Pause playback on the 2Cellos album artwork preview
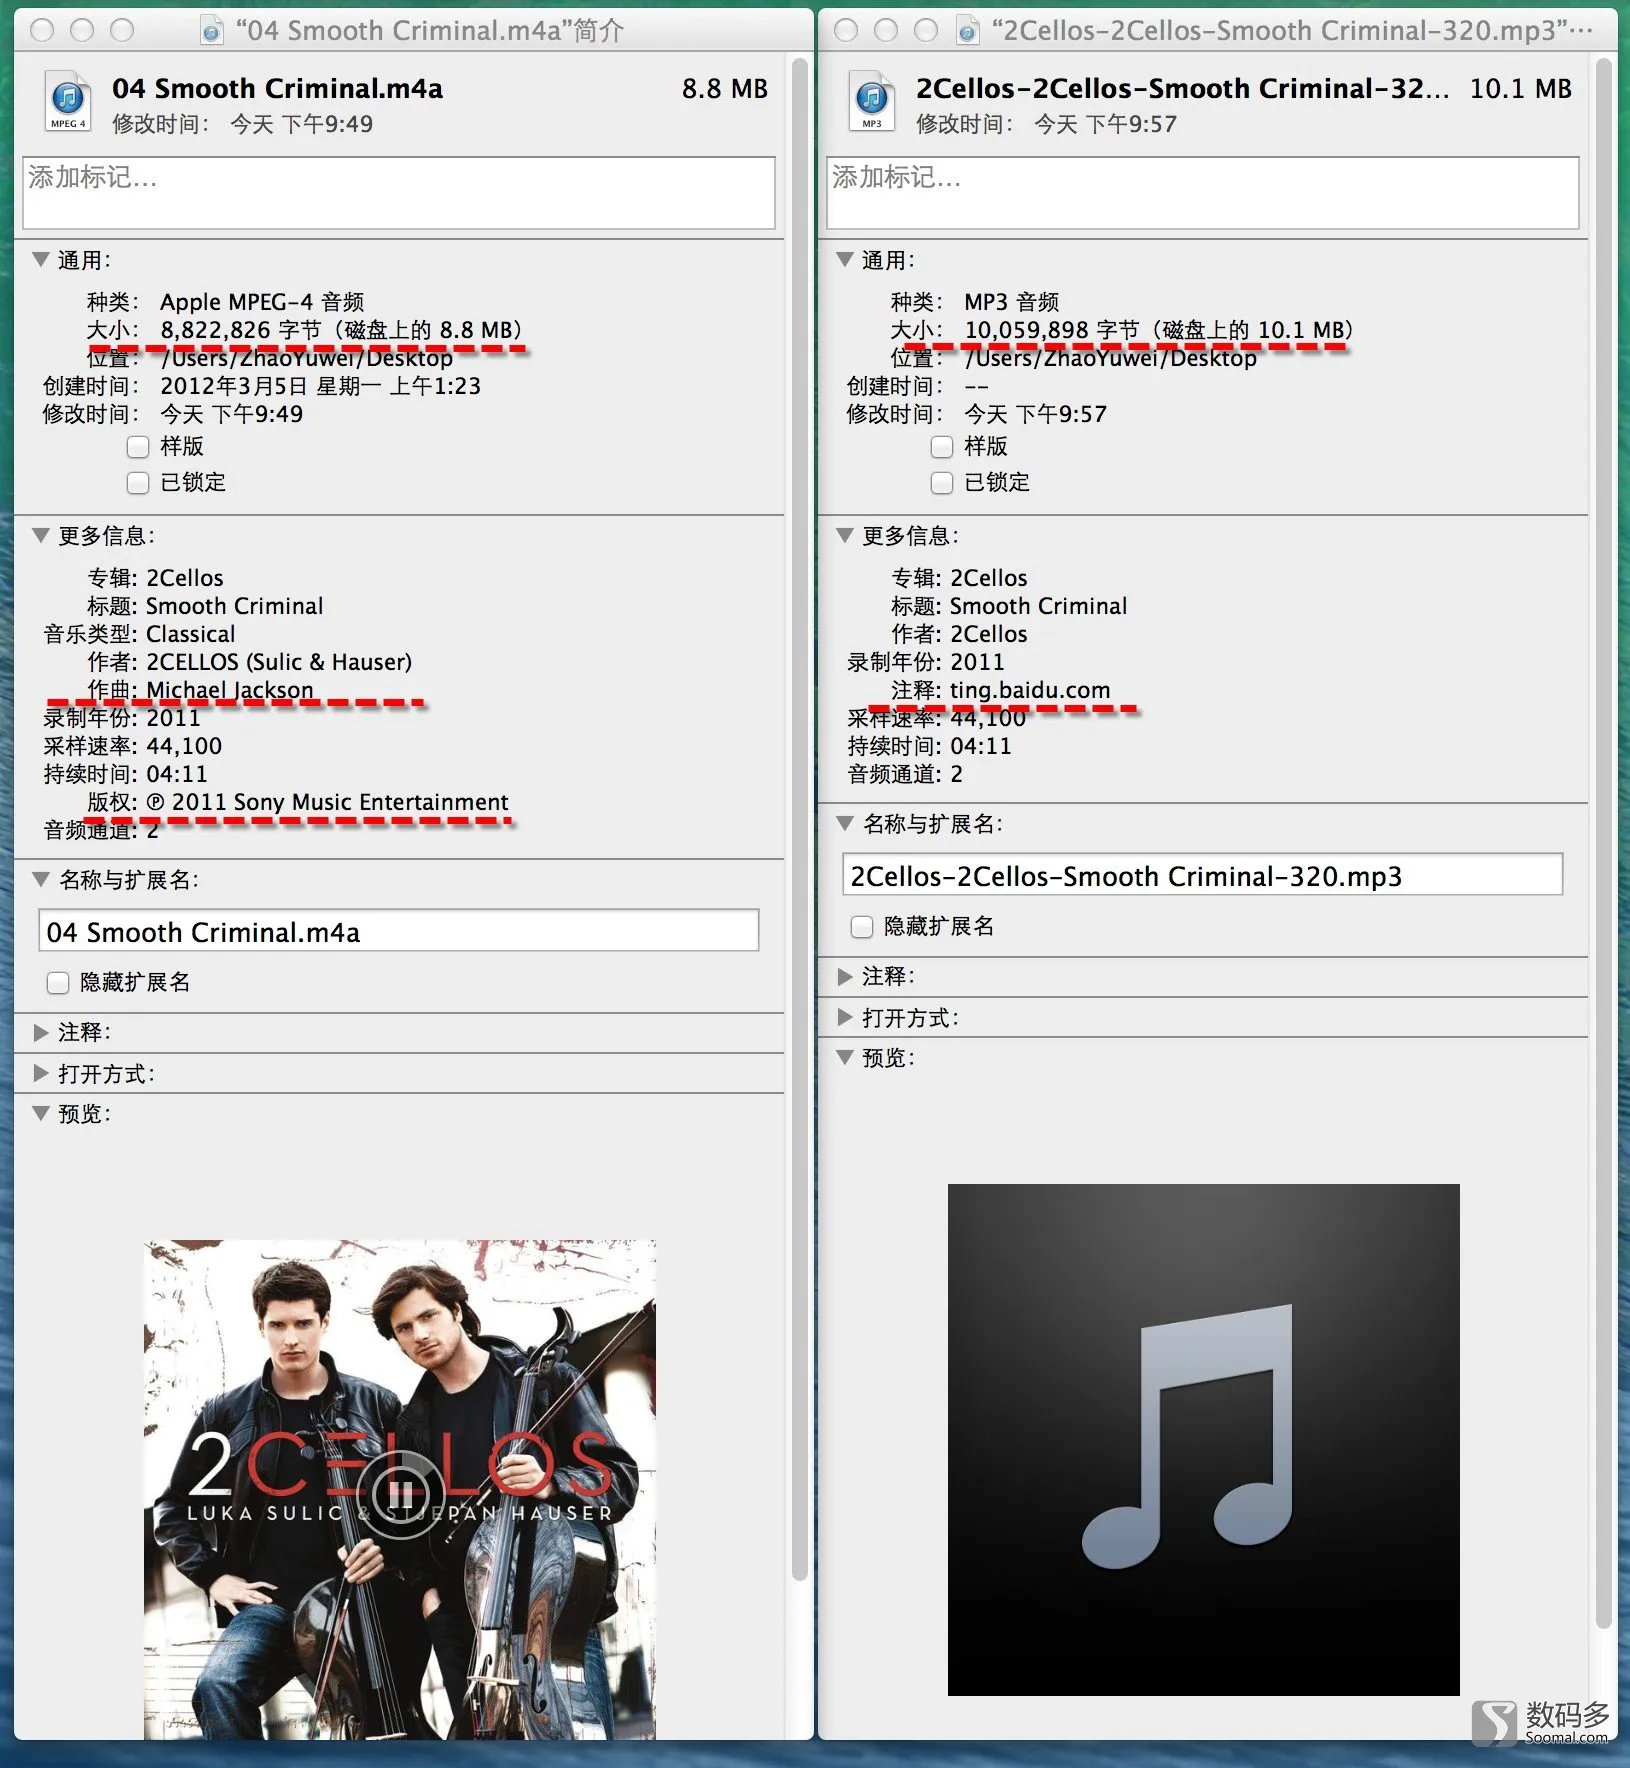Viewport: 1630px width, 1768px height. click(400, 1494)
